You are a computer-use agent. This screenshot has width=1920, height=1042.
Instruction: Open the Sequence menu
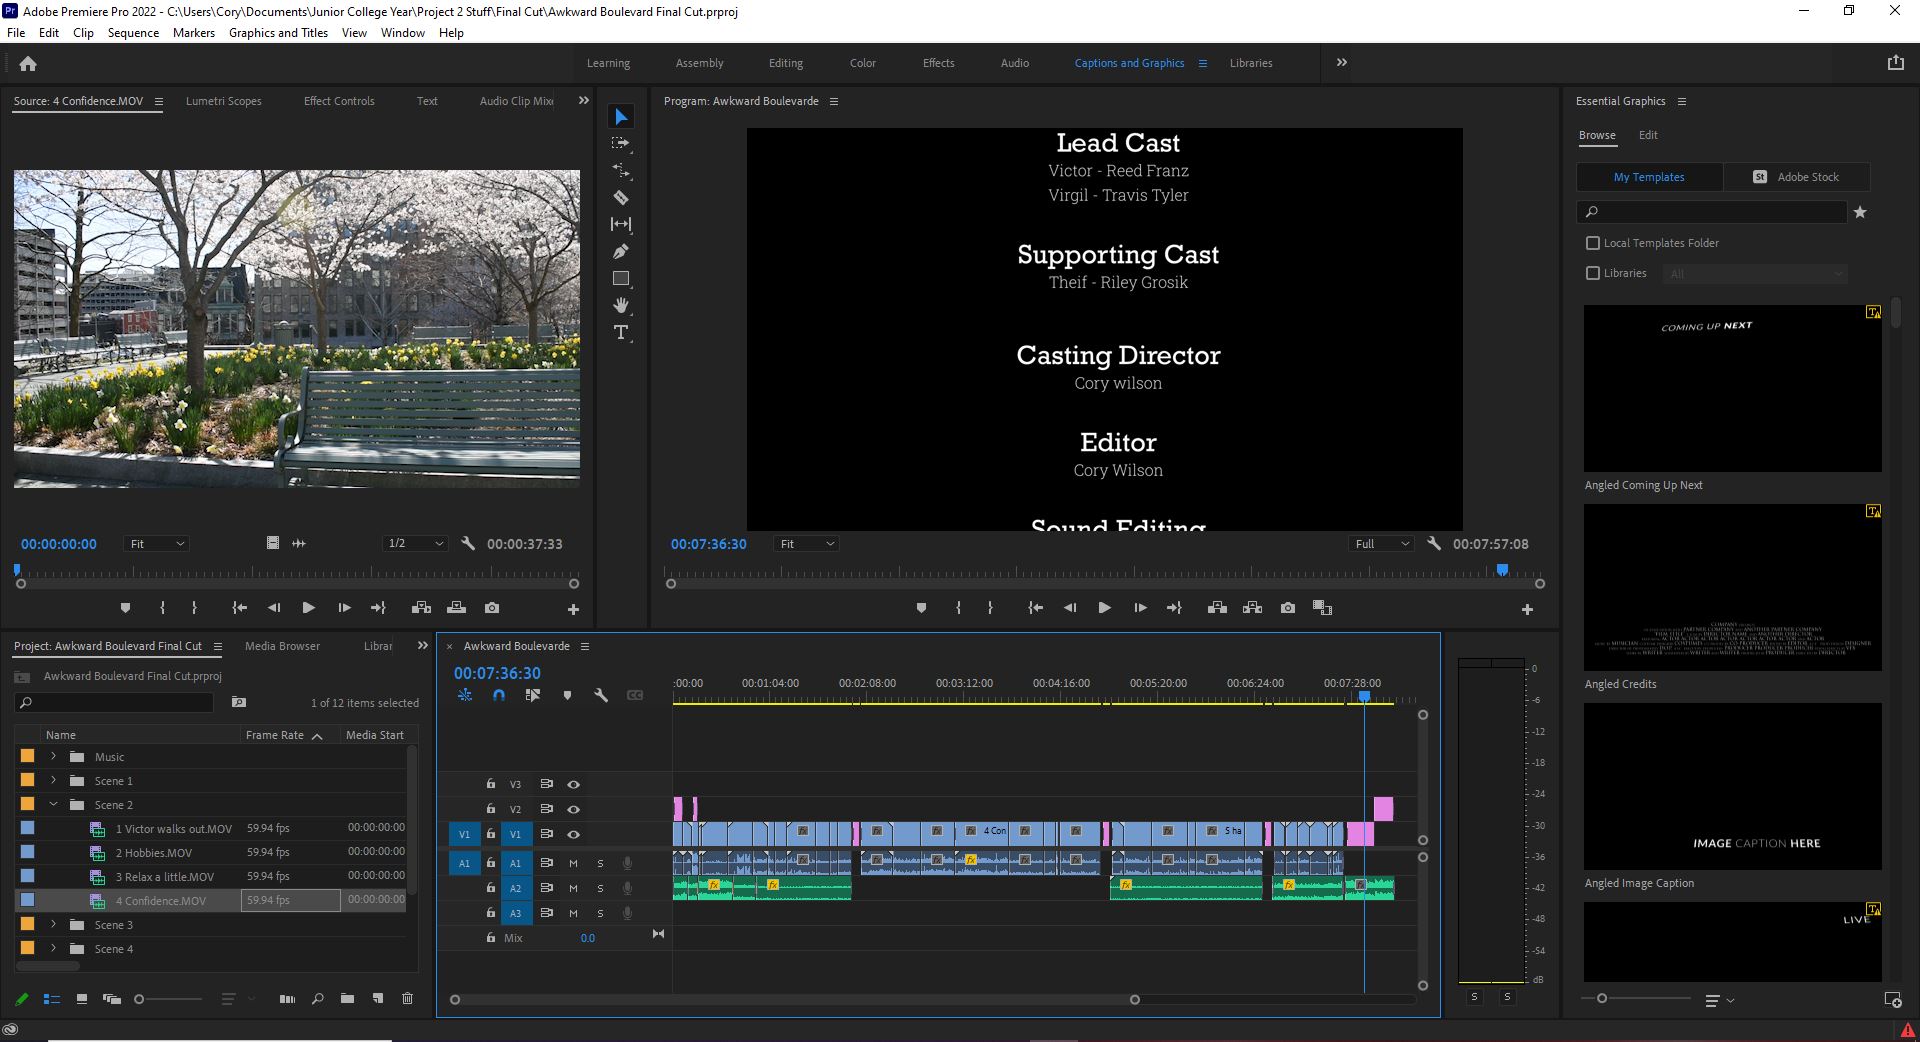pyautogui.click(x=133, y=33)
